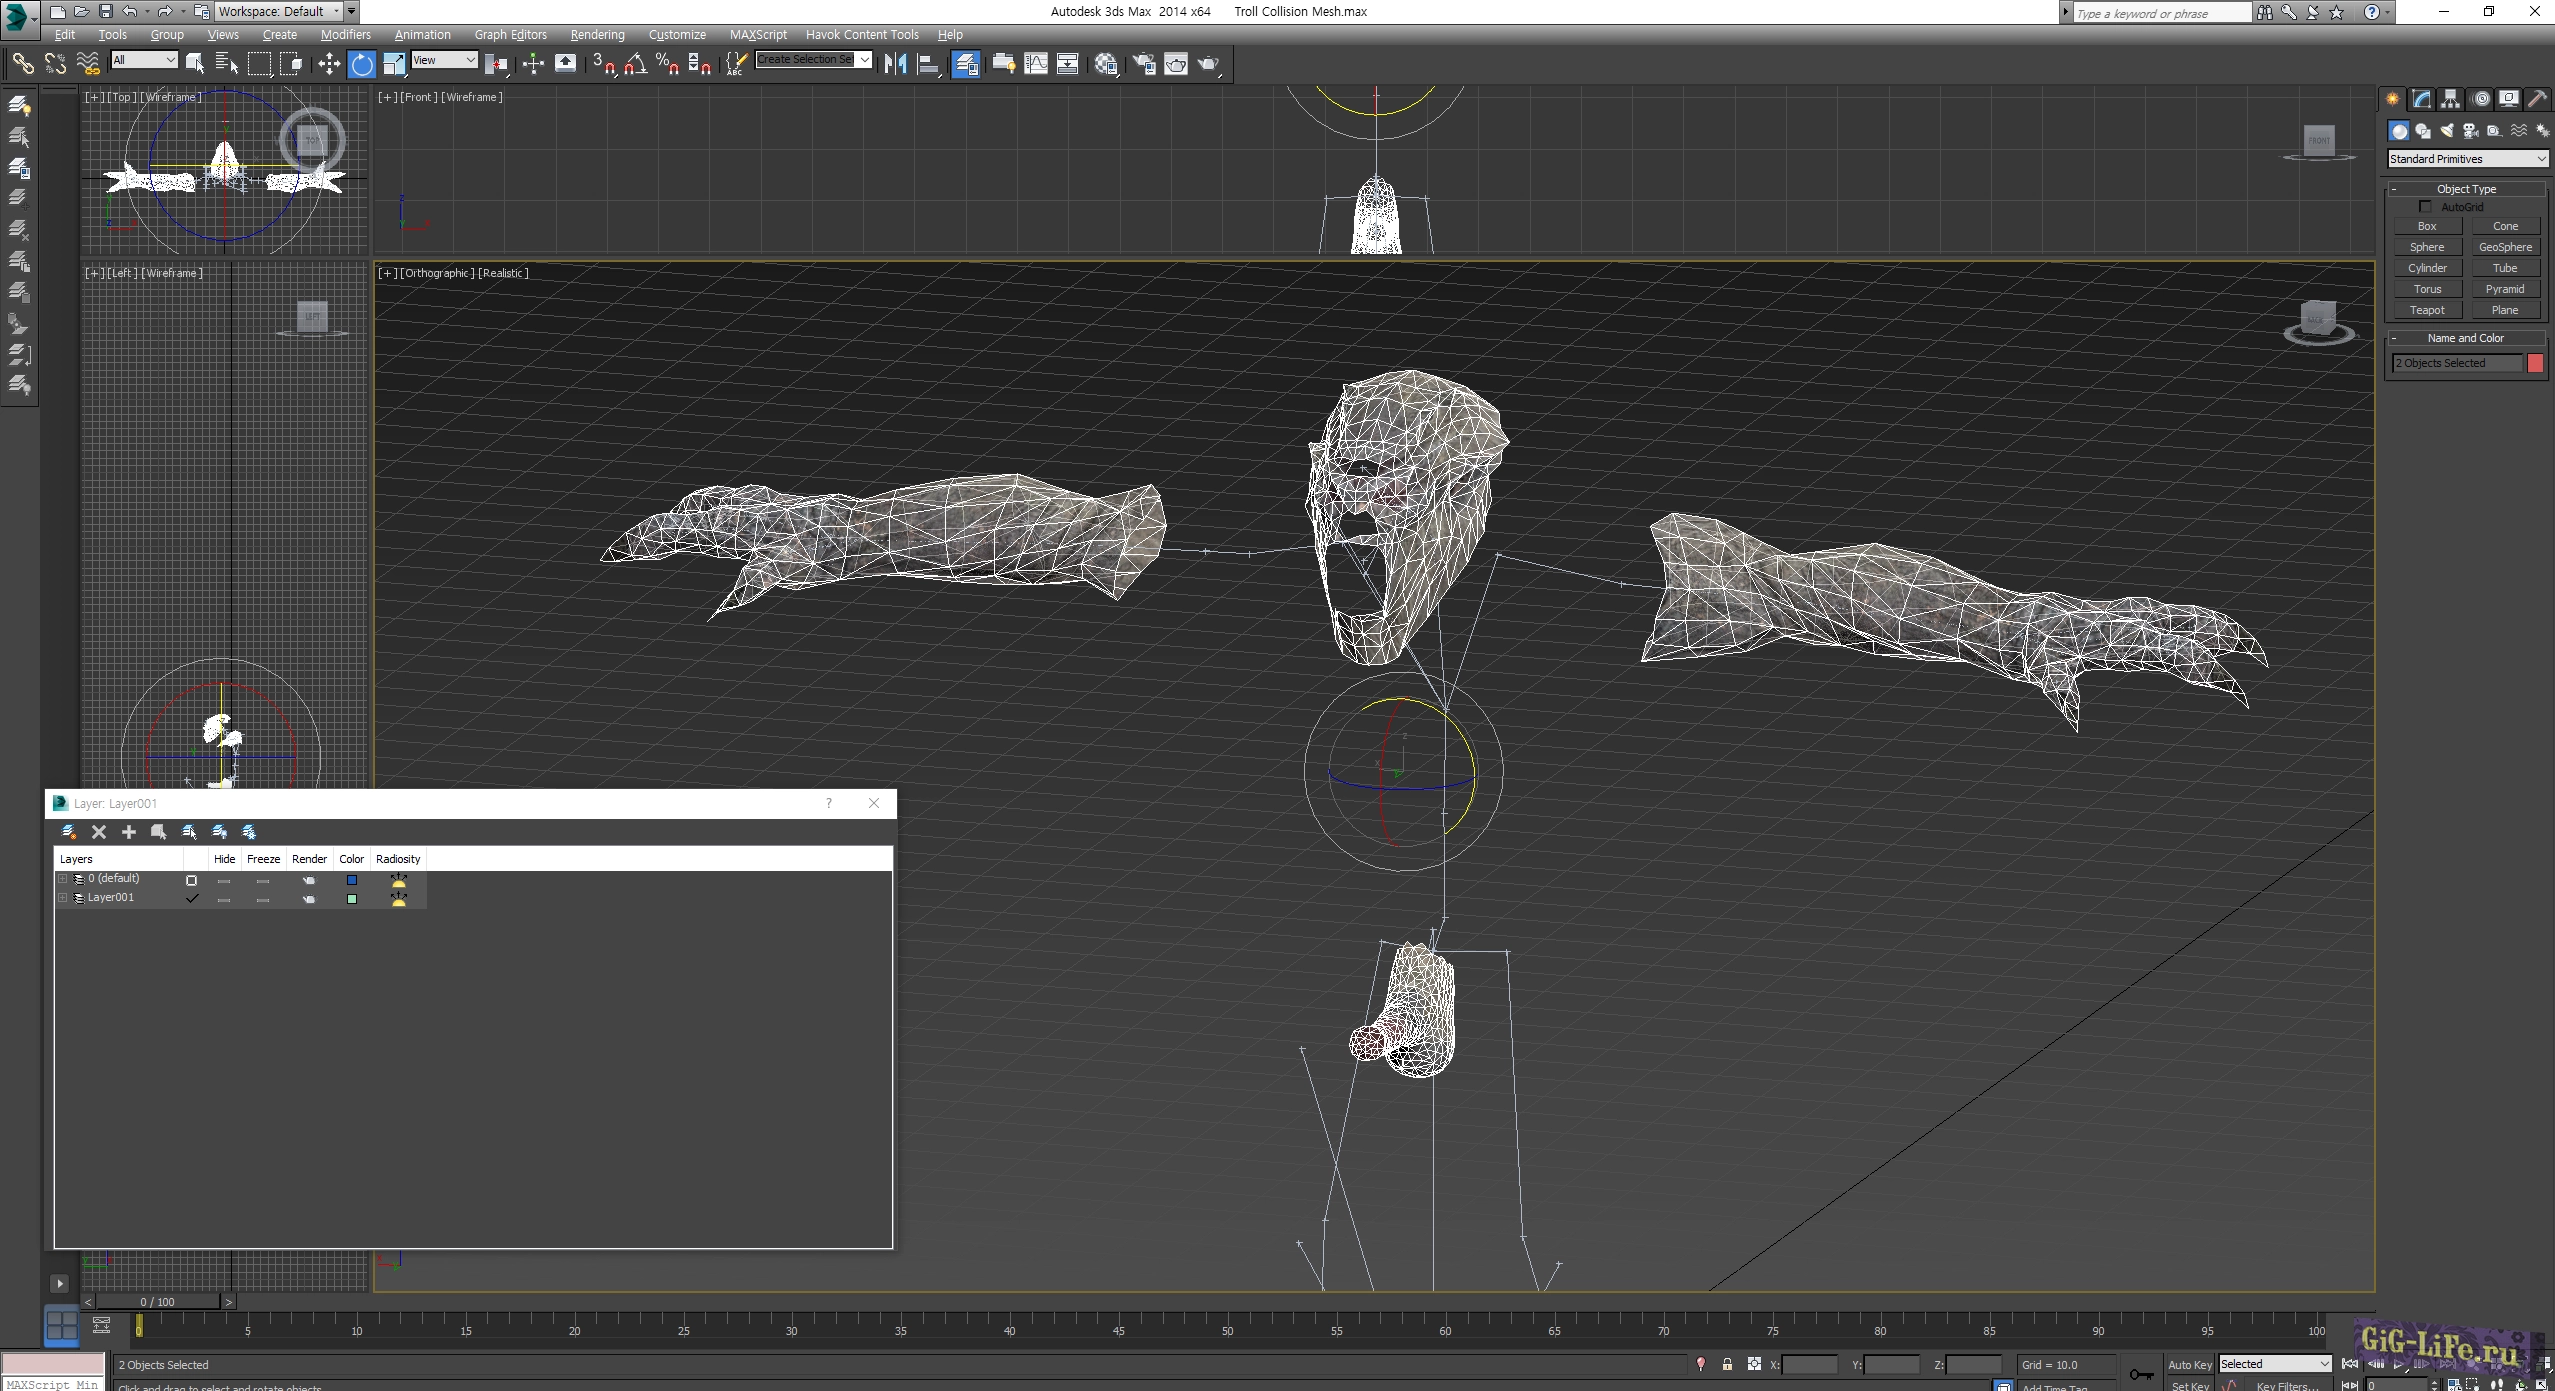Open the Modify command panel tab

click(x=2421, y=99)
